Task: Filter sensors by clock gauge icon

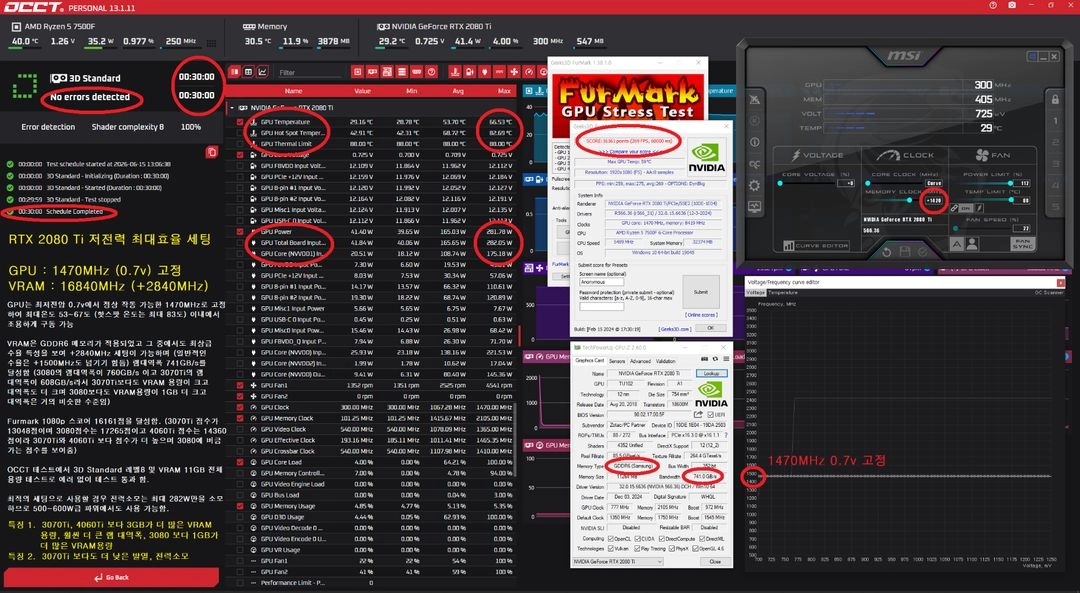Action: [529, 72]
